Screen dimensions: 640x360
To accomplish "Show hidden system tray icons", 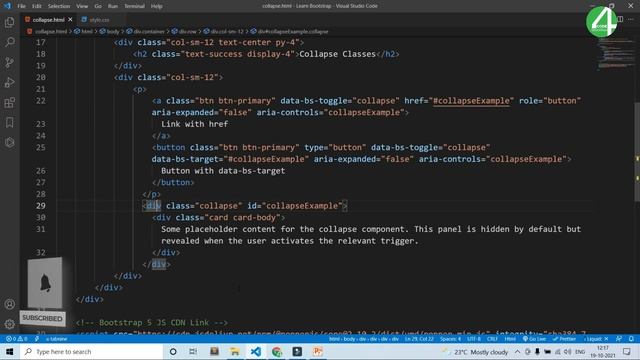I will (x=517, y=351).
